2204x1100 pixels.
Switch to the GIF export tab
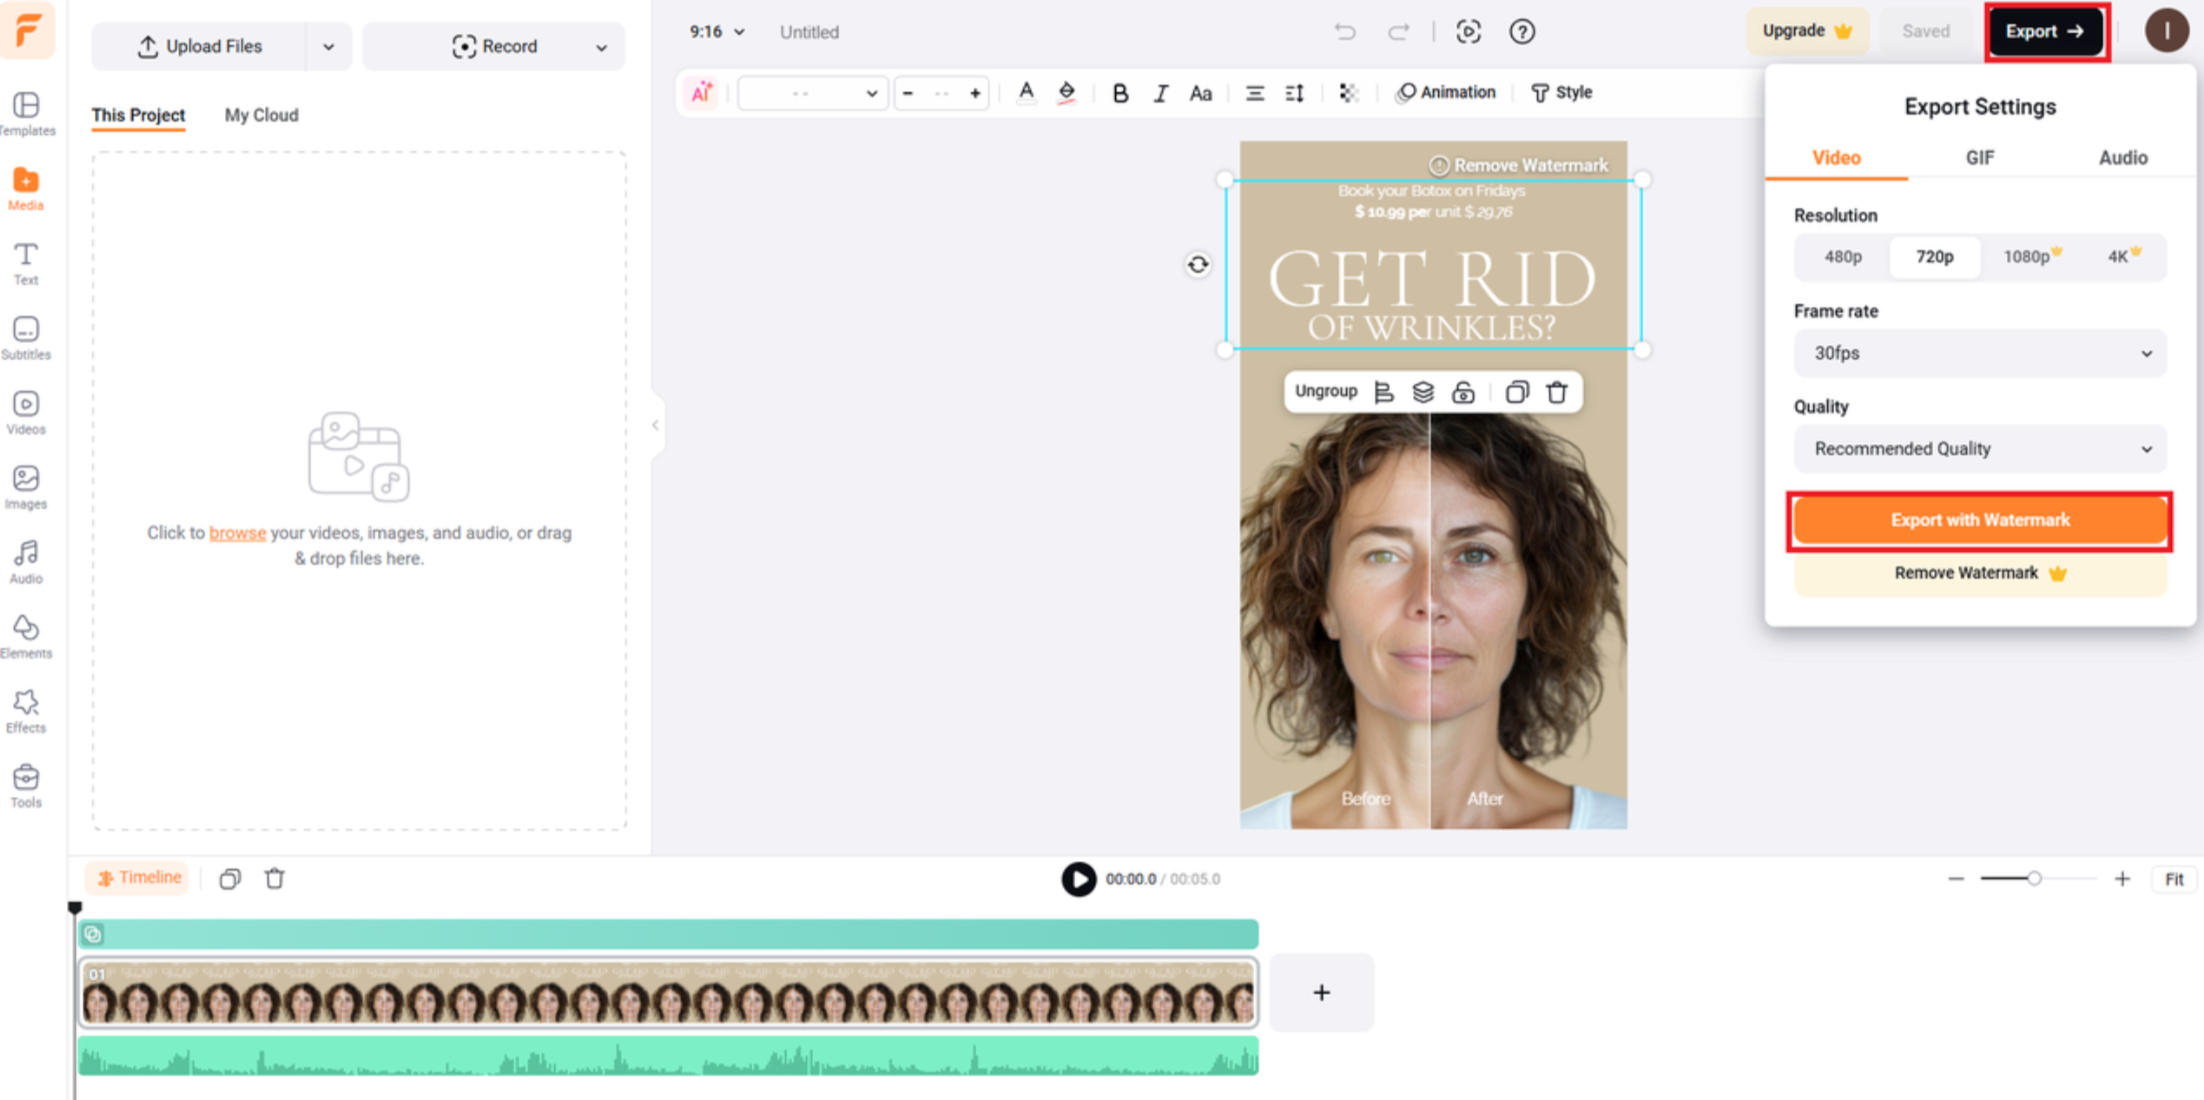(1979, 158)
